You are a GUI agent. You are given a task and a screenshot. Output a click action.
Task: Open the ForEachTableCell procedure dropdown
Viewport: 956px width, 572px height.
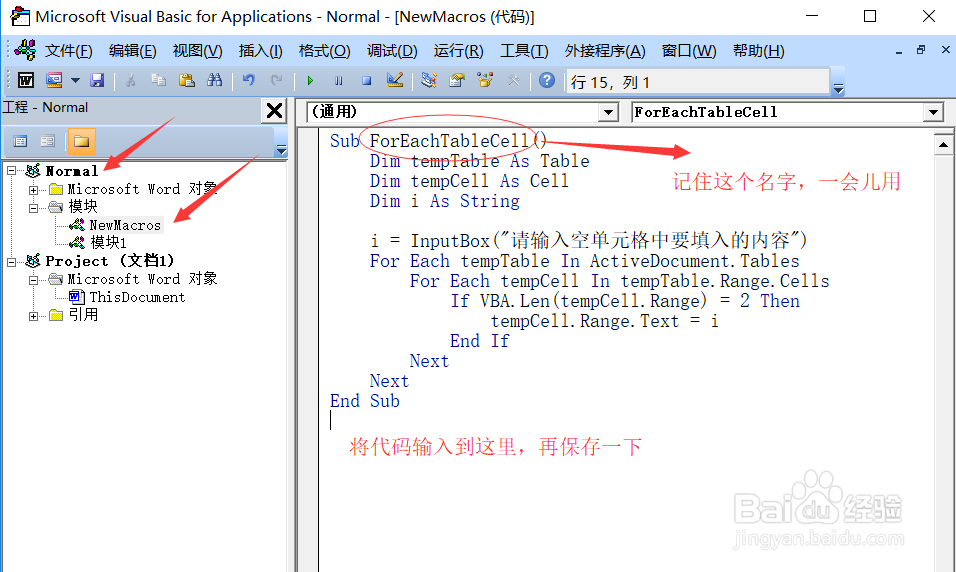(x=933, y=112)
